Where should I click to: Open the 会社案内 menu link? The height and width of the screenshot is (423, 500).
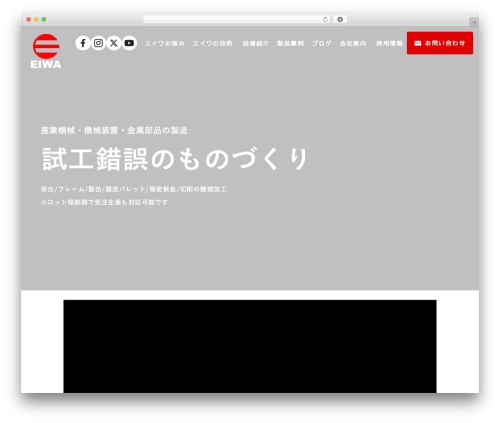click(353, 43)
